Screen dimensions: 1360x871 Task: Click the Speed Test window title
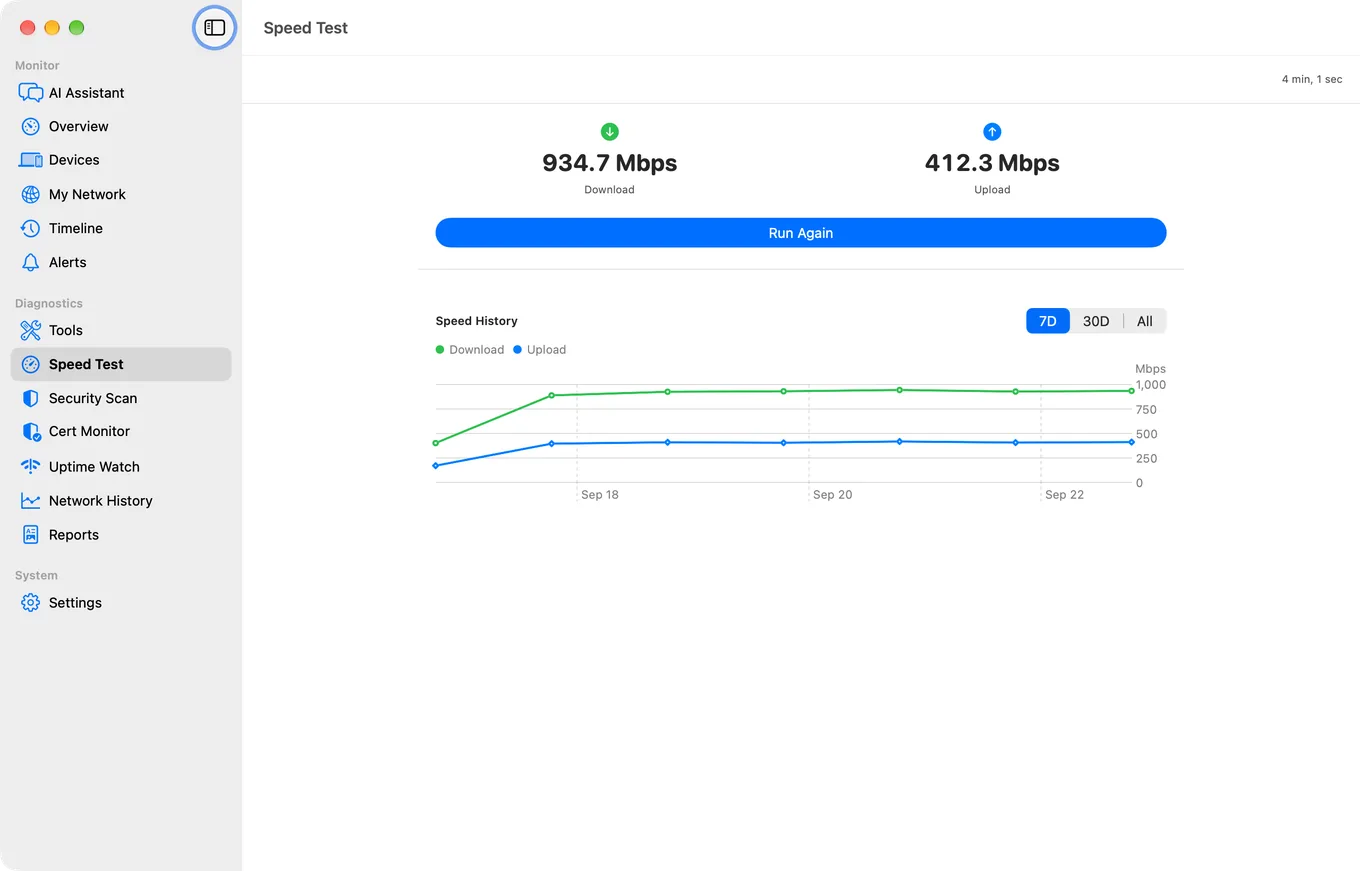(x=306, y=28)
